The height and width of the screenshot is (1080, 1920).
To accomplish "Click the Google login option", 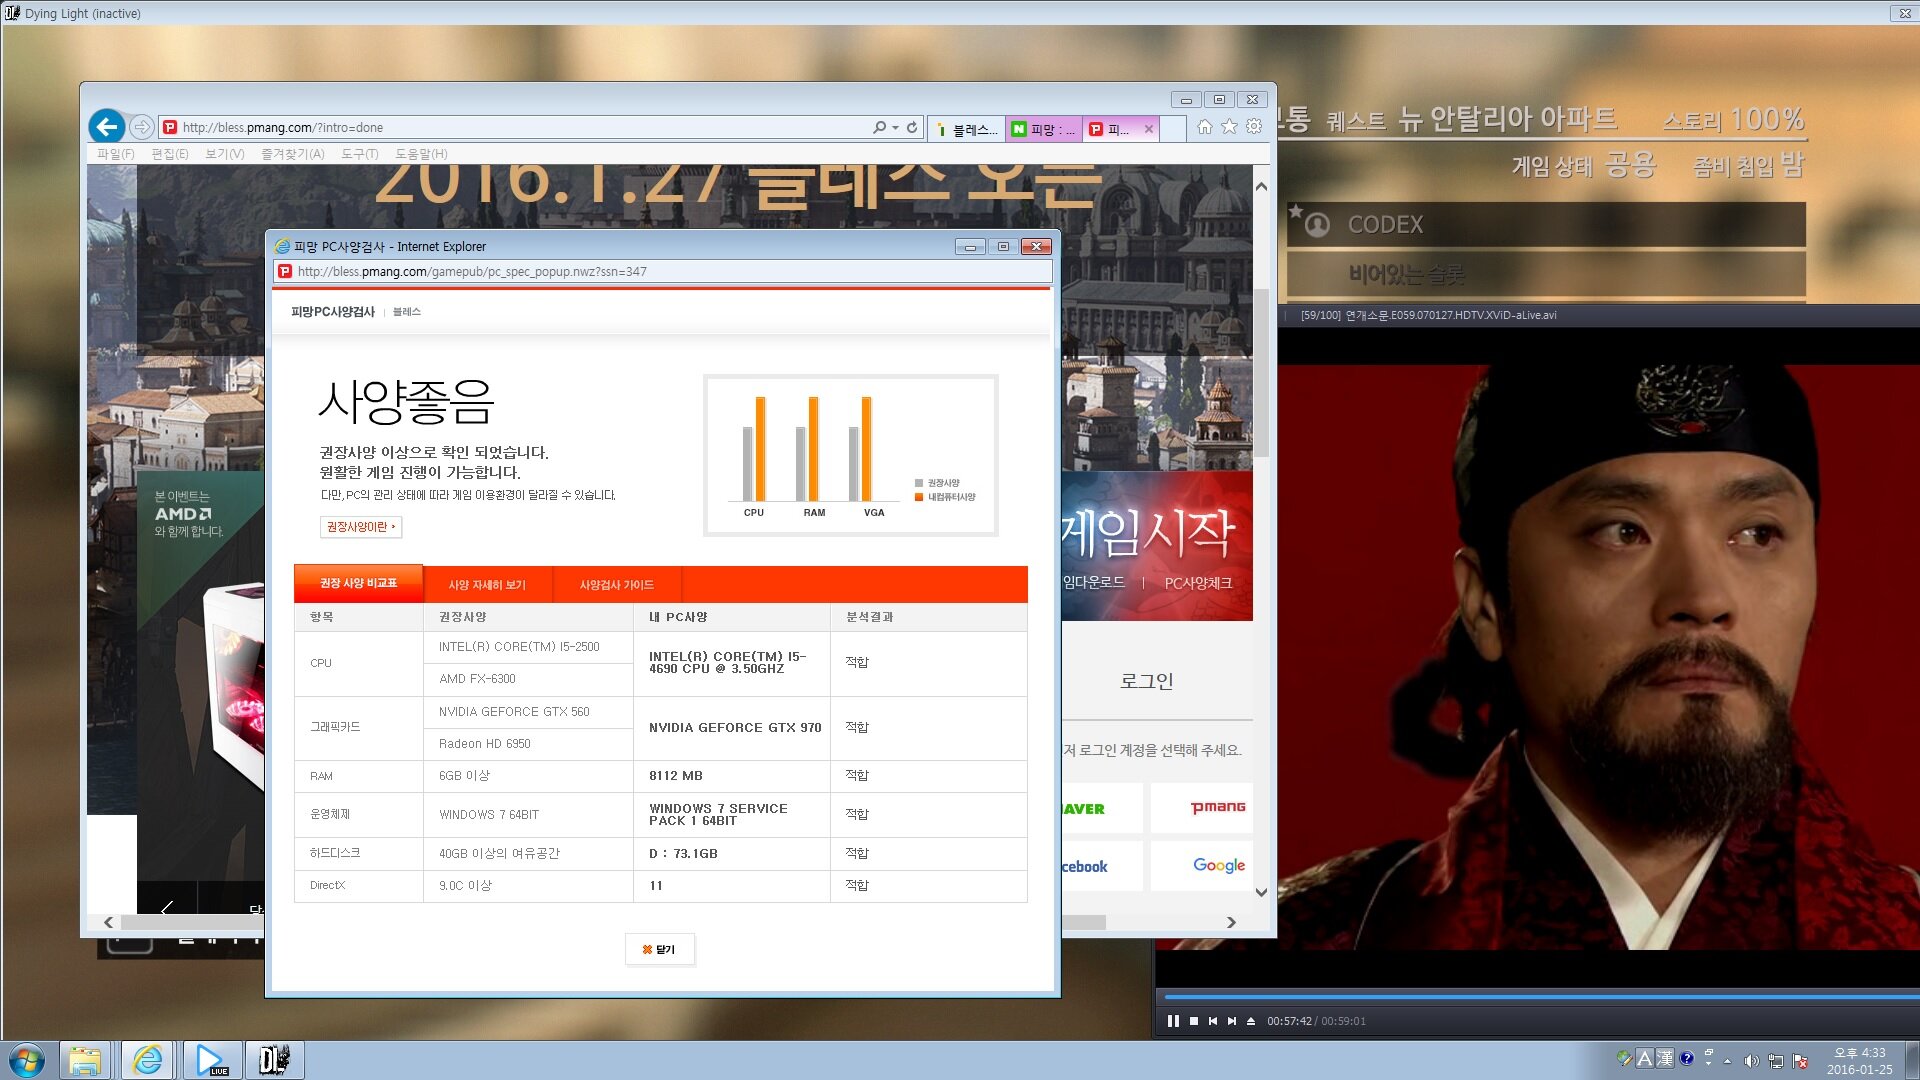I will coord(1201,866).
